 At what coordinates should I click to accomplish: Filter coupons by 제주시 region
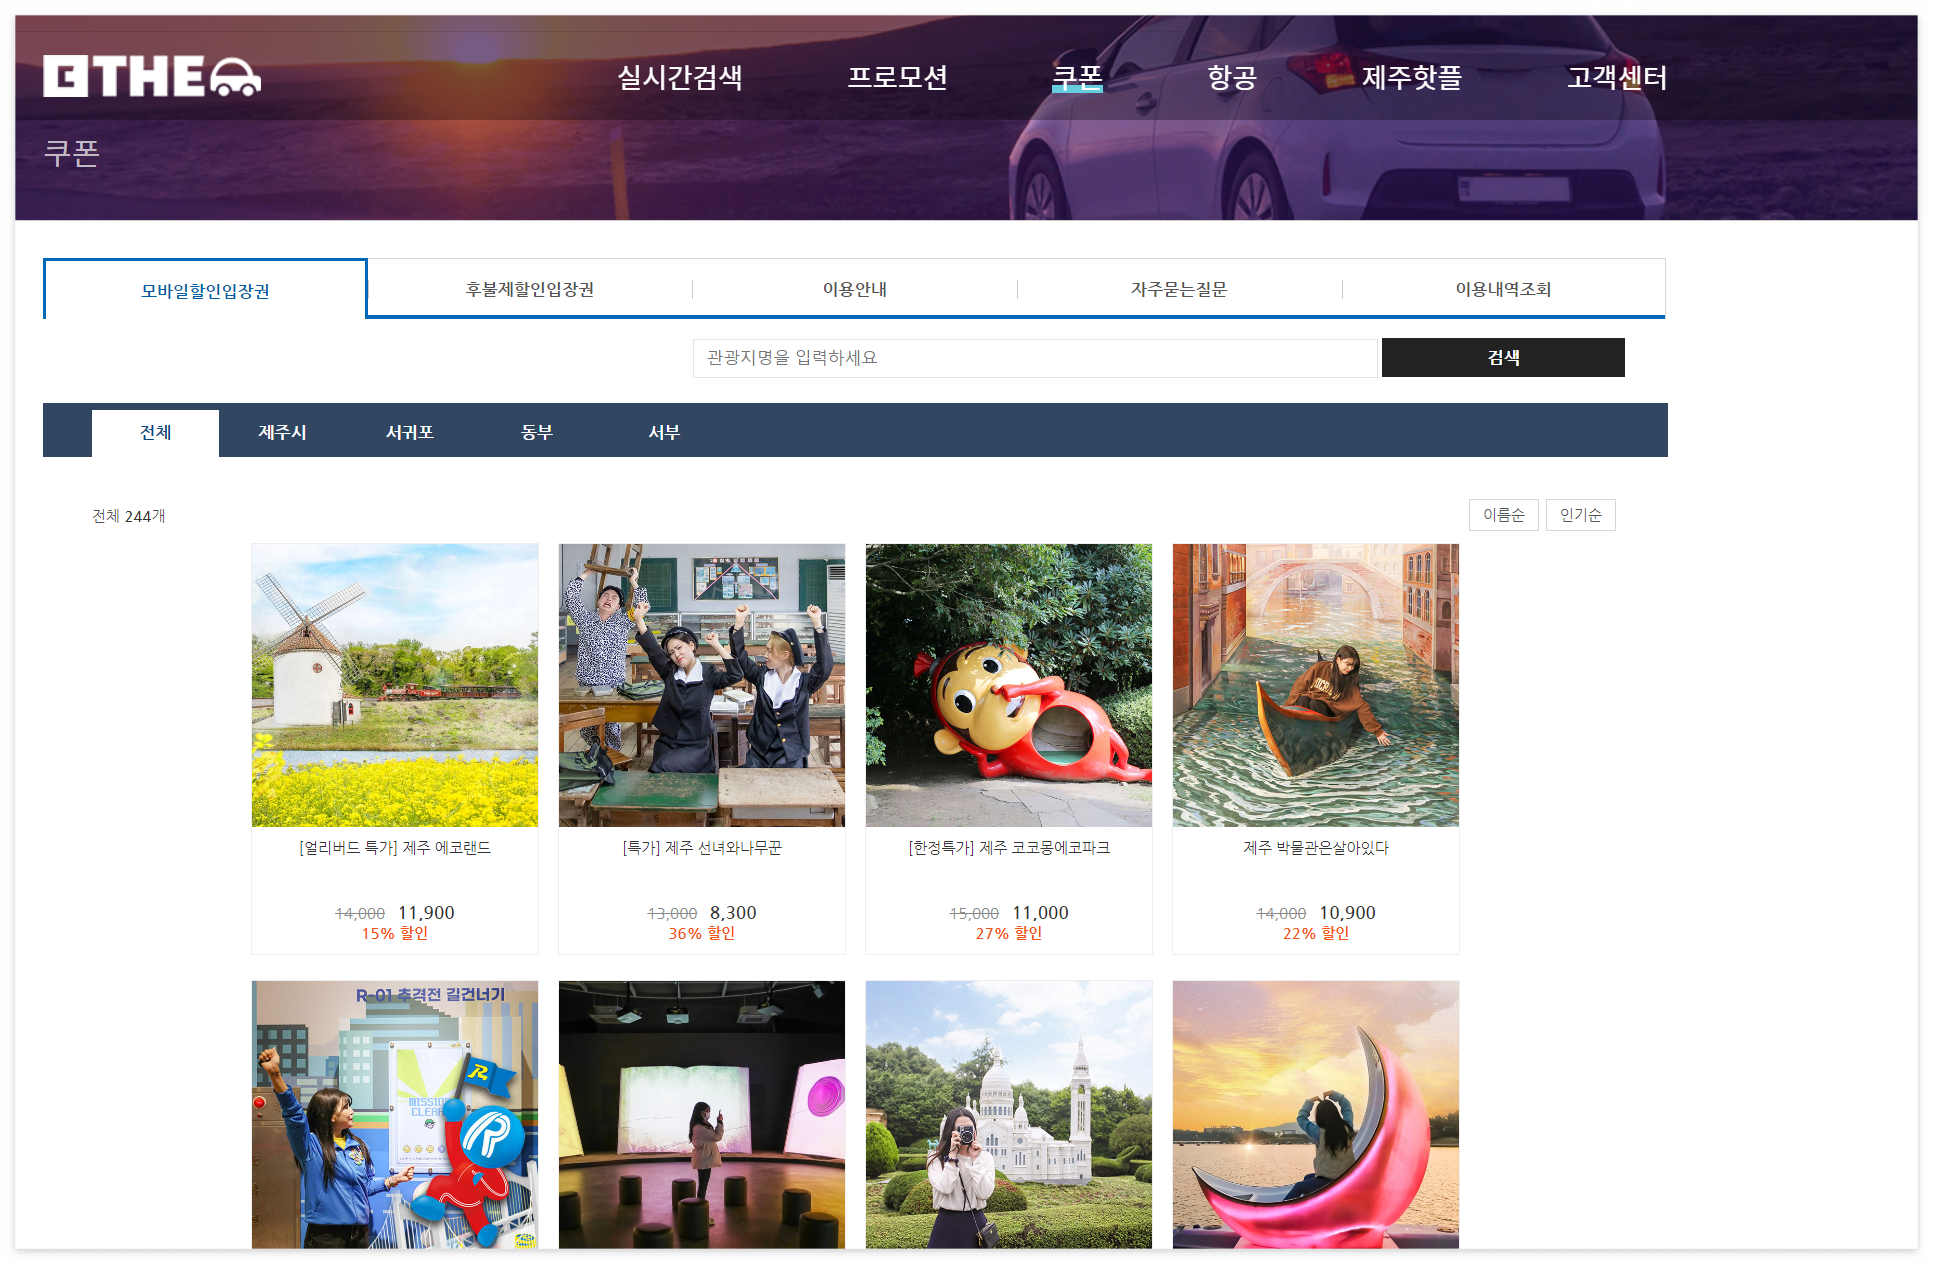tap(282, 432)
